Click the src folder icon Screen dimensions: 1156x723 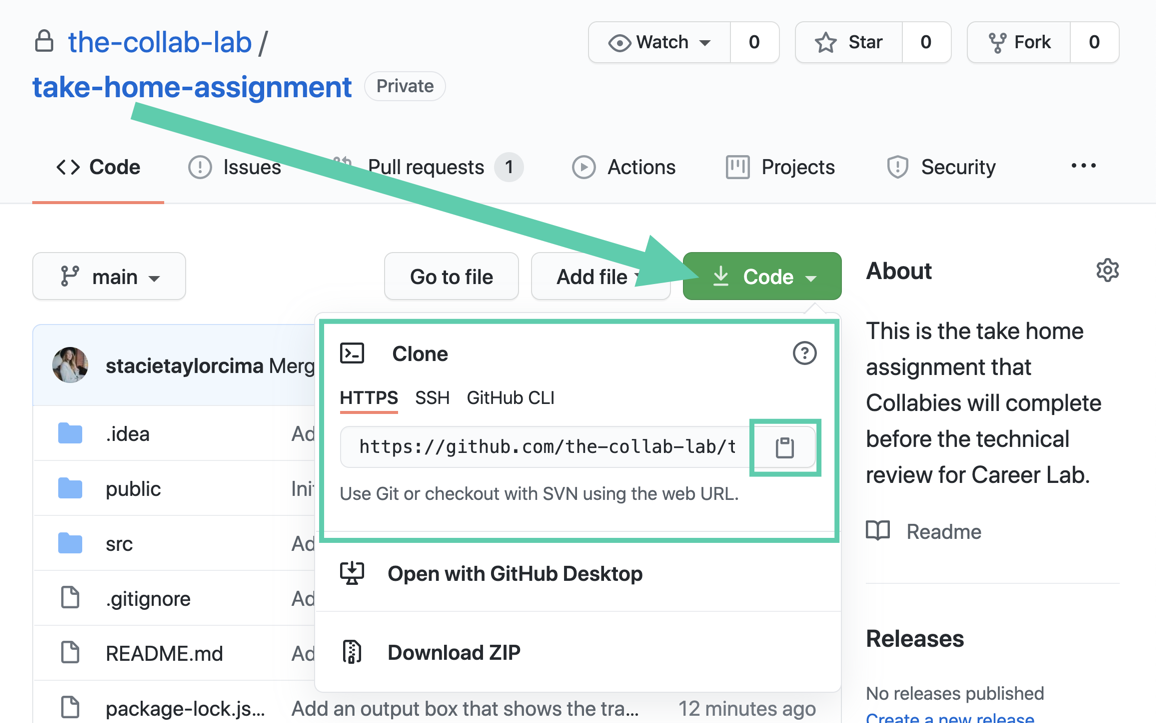click(70, 543)
